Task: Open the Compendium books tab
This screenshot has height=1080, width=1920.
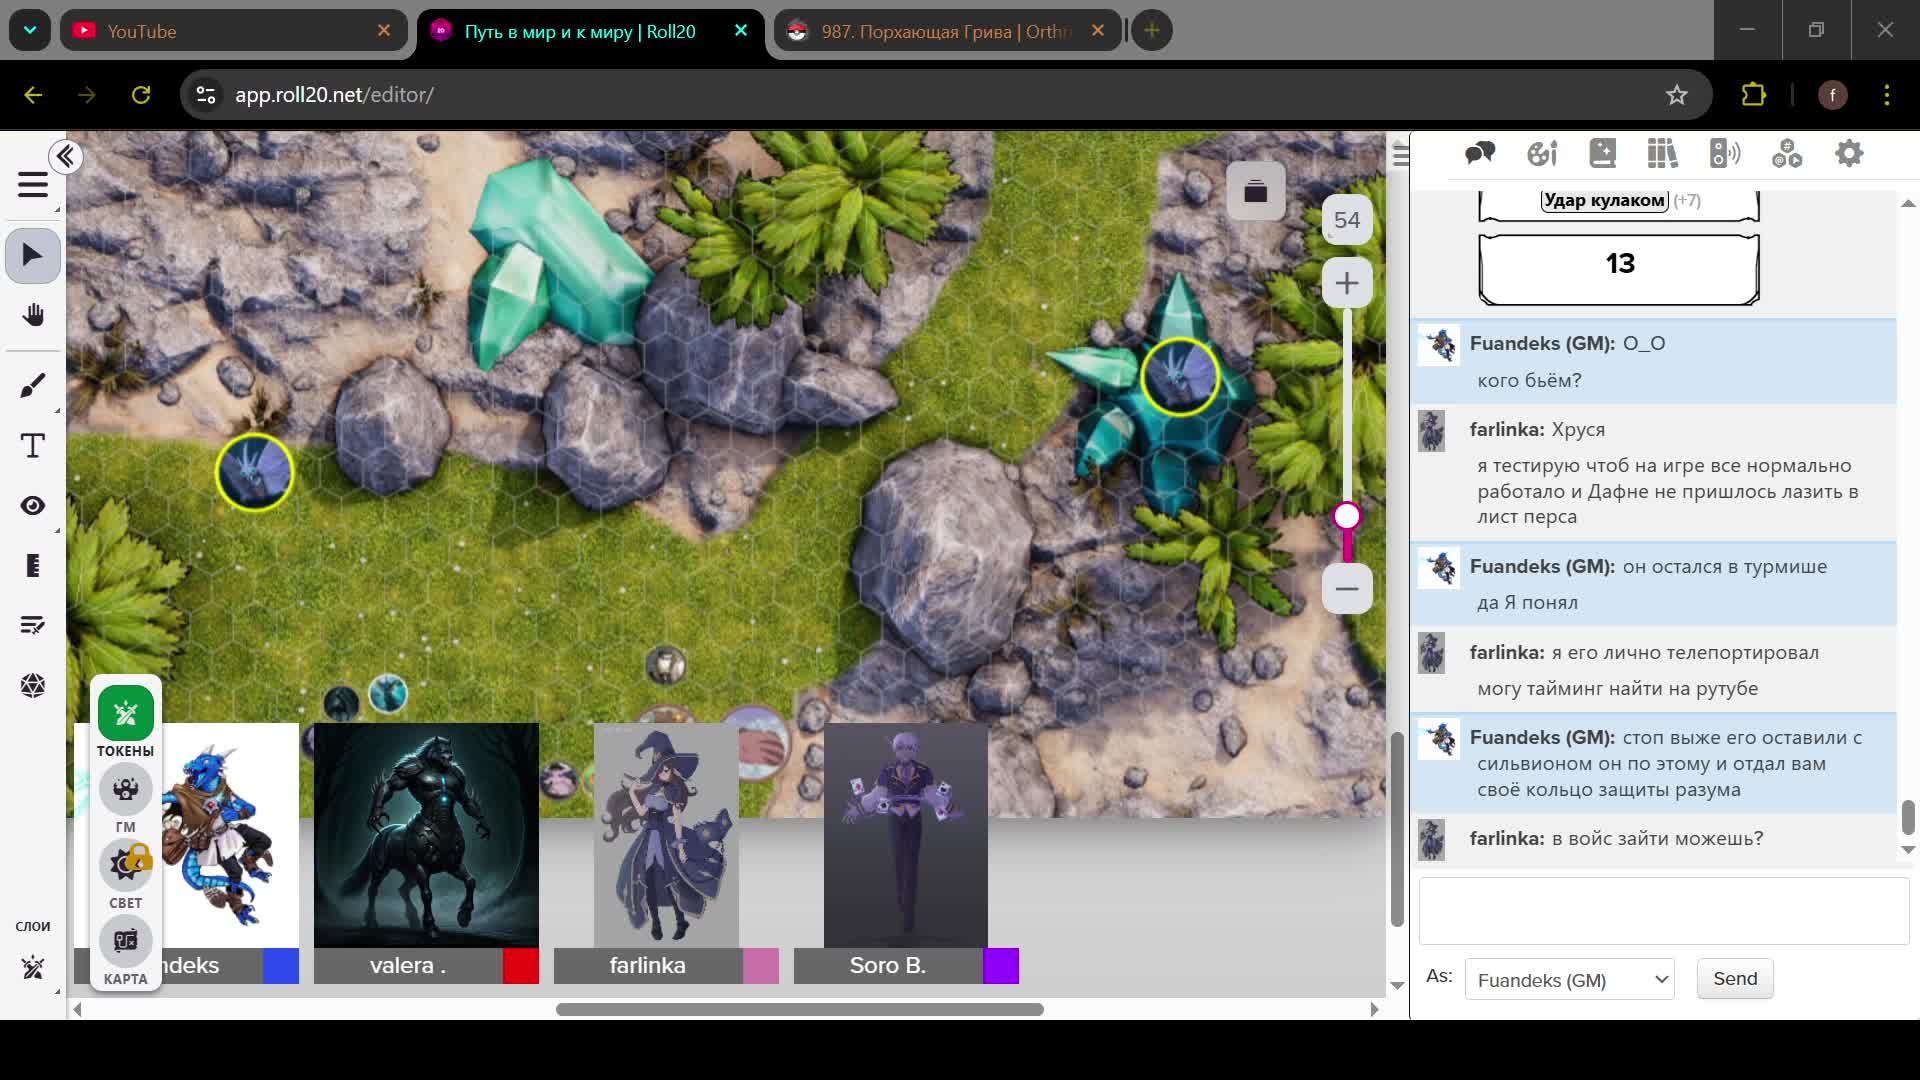Action: [x=1662, y=153]
